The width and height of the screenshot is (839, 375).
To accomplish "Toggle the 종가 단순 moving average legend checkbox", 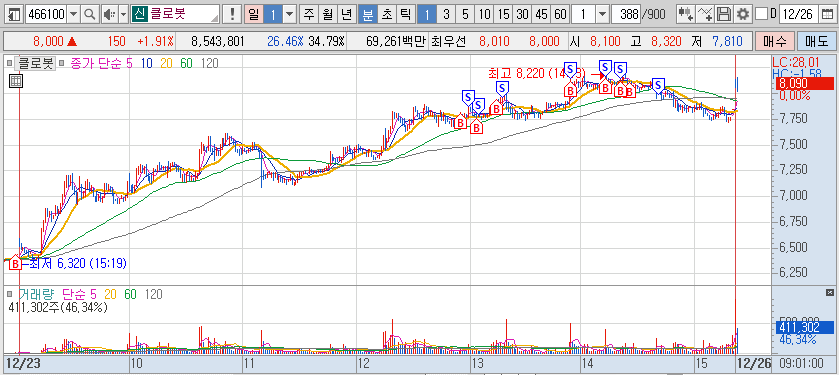I will [62, 63].
